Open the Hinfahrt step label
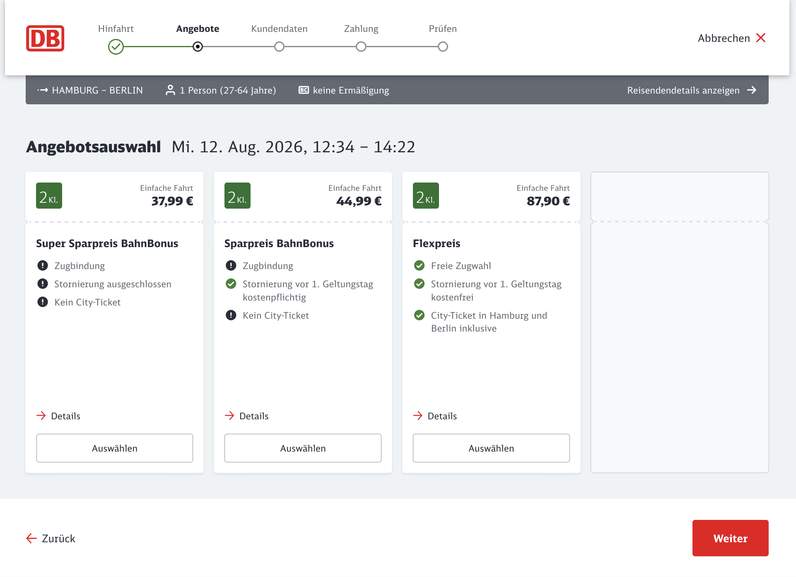The height and width of the screenshot is (577, 796). [x=116, y=29]
